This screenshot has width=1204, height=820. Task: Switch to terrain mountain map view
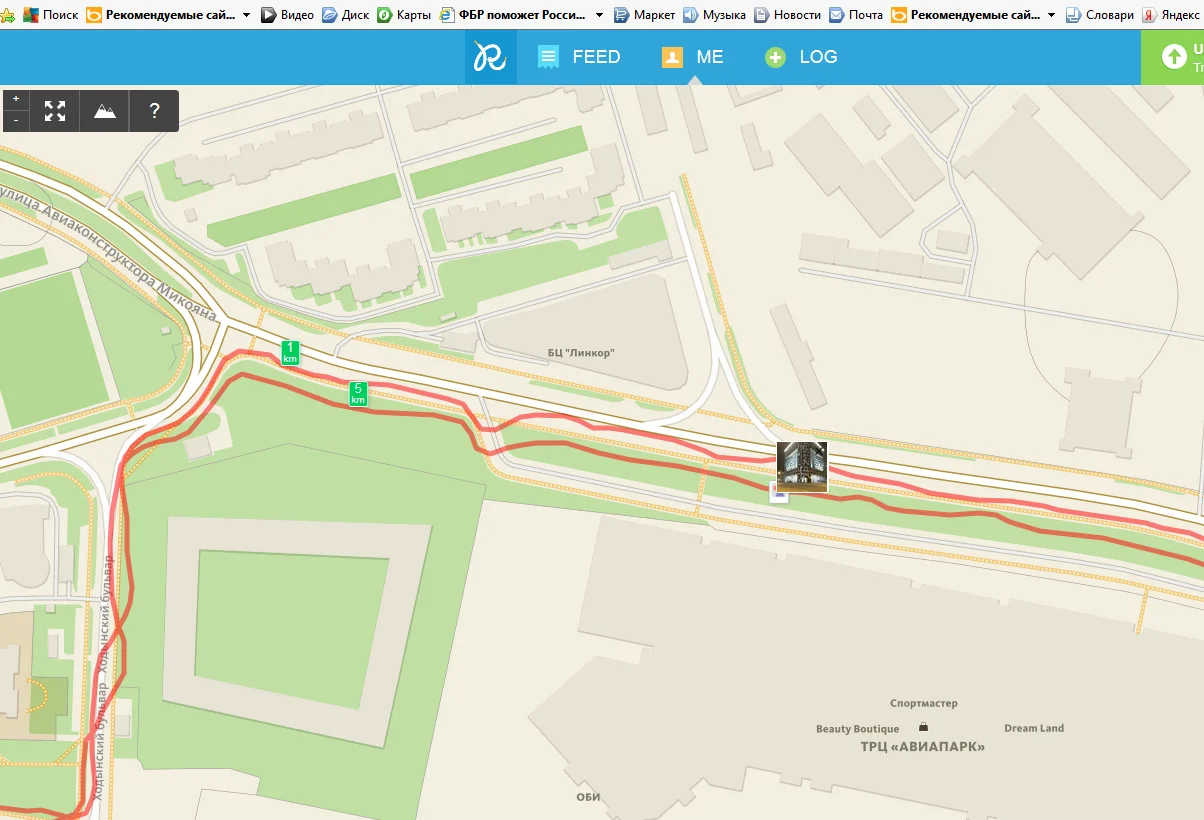coord(105,111)
